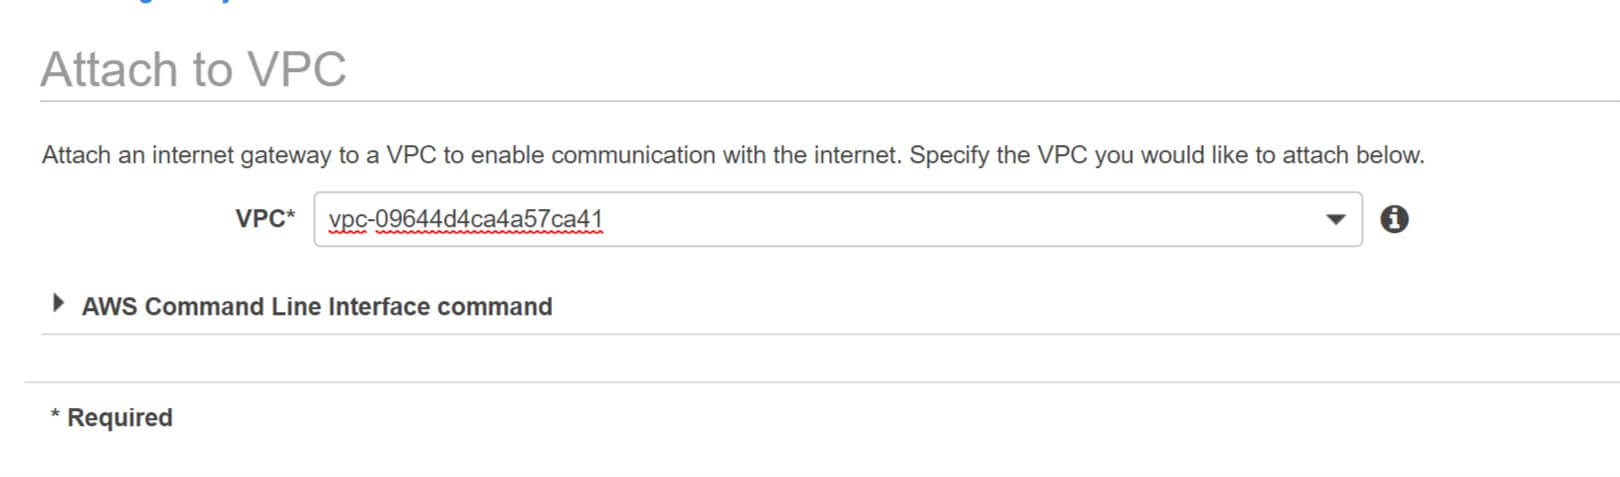Click the Attach to VPC heading

193,70
